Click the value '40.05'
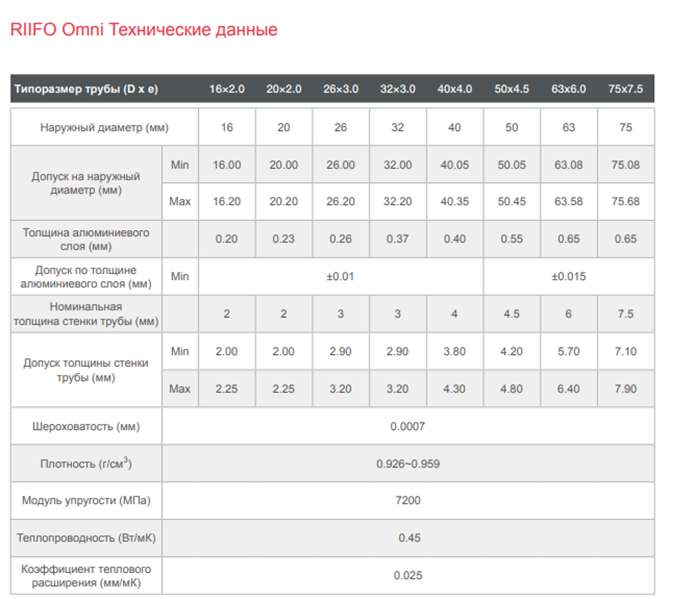Viewport: 694px width, 599px height. click(455, 165)
